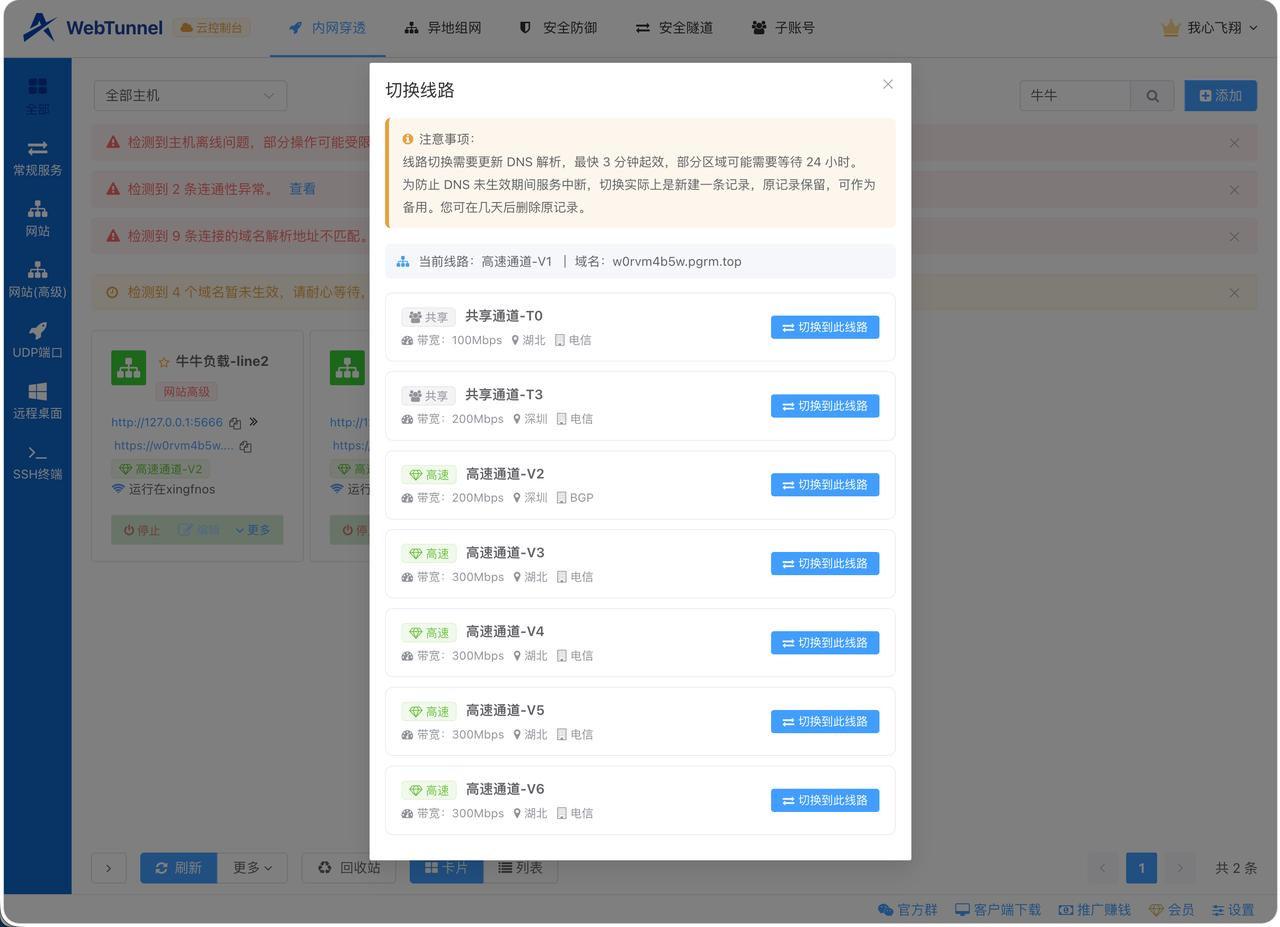The height and width of the screenshot is (927, 1280).
Task: Select page 1 in pagination
Action: [1141, 868]
